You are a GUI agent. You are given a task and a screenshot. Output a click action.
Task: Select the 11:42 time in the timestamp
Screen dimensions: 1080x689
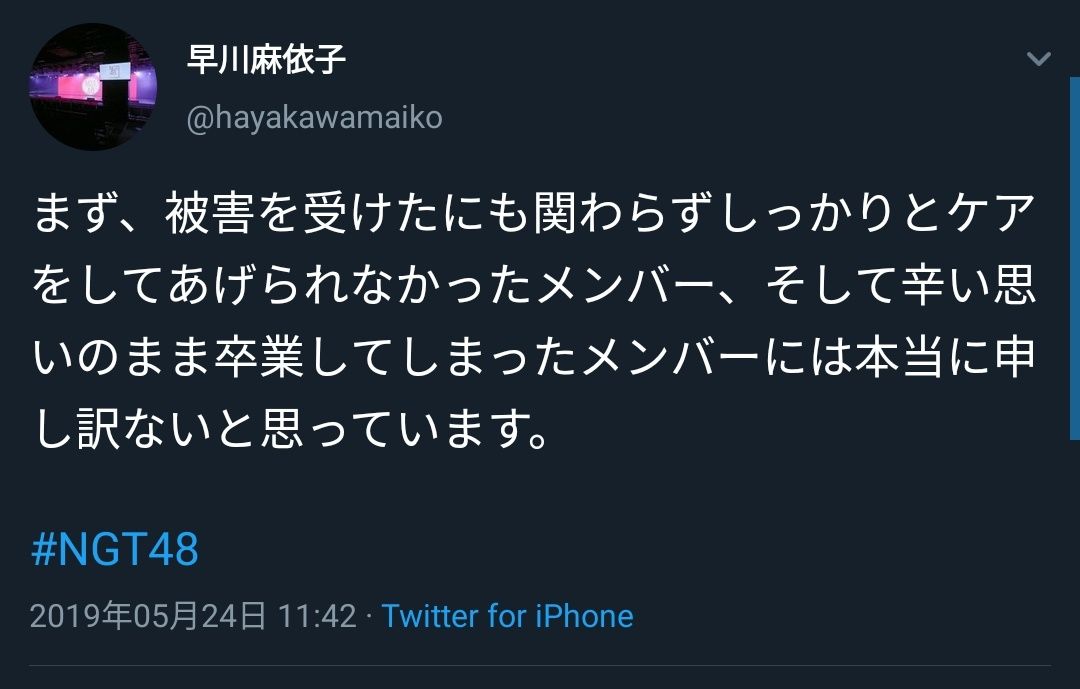pyautogui.click(x=318, y=616)
